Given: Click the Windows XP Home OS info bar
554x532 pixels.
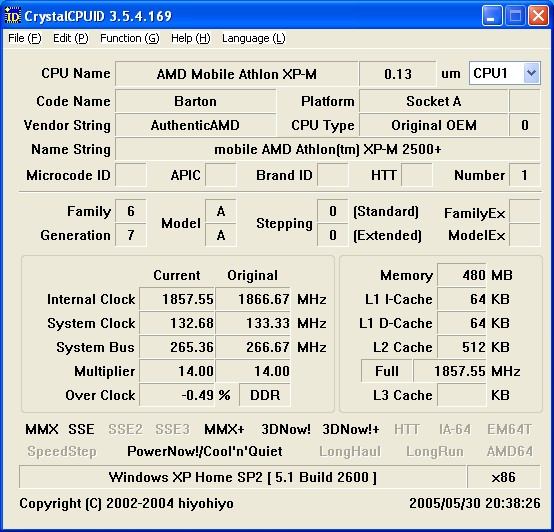Looking at the screenshot, I should point(243,477).
